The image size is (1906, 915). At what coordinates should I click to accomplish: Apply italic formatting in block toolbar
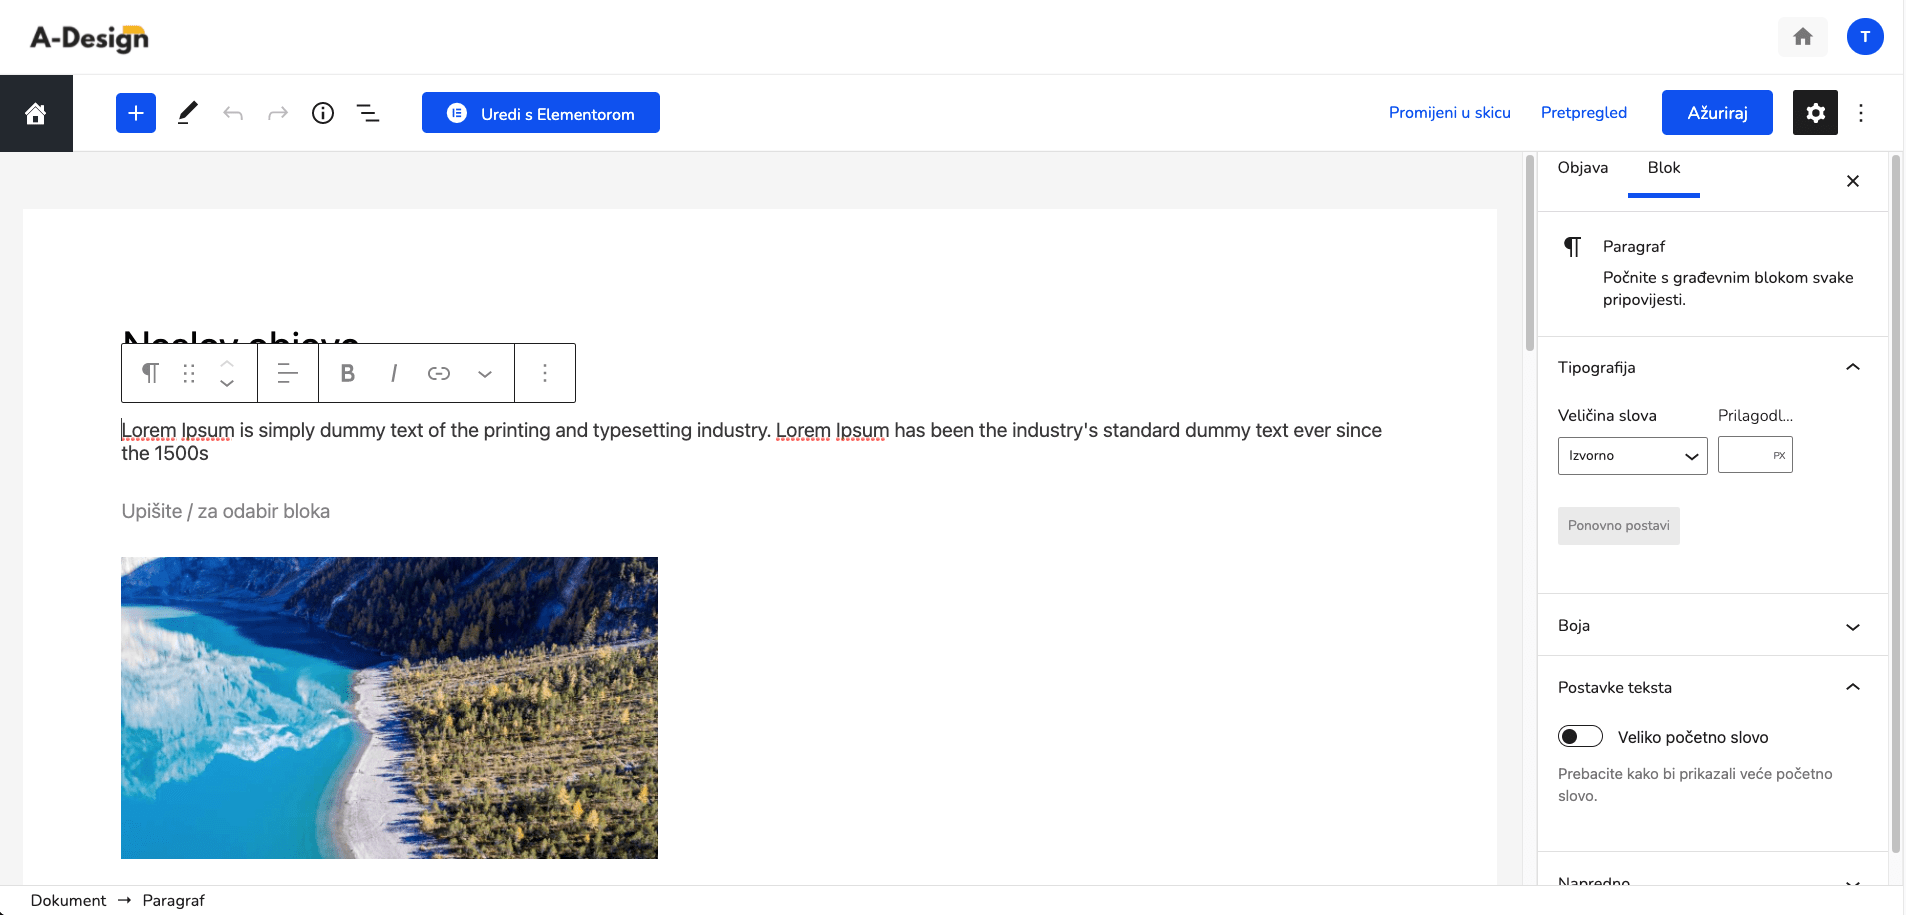point(394,373)
